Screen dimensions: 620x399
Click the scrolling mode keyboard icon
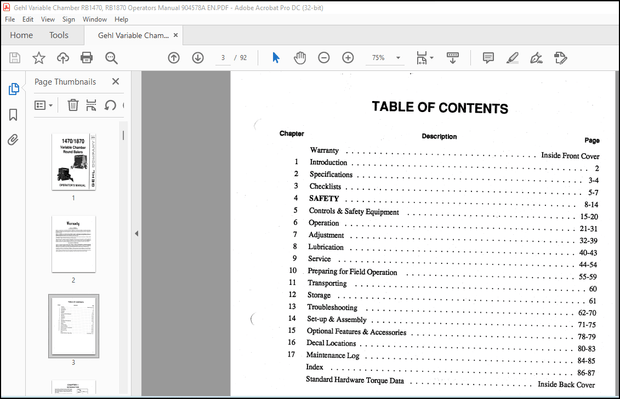coord(453,58)
